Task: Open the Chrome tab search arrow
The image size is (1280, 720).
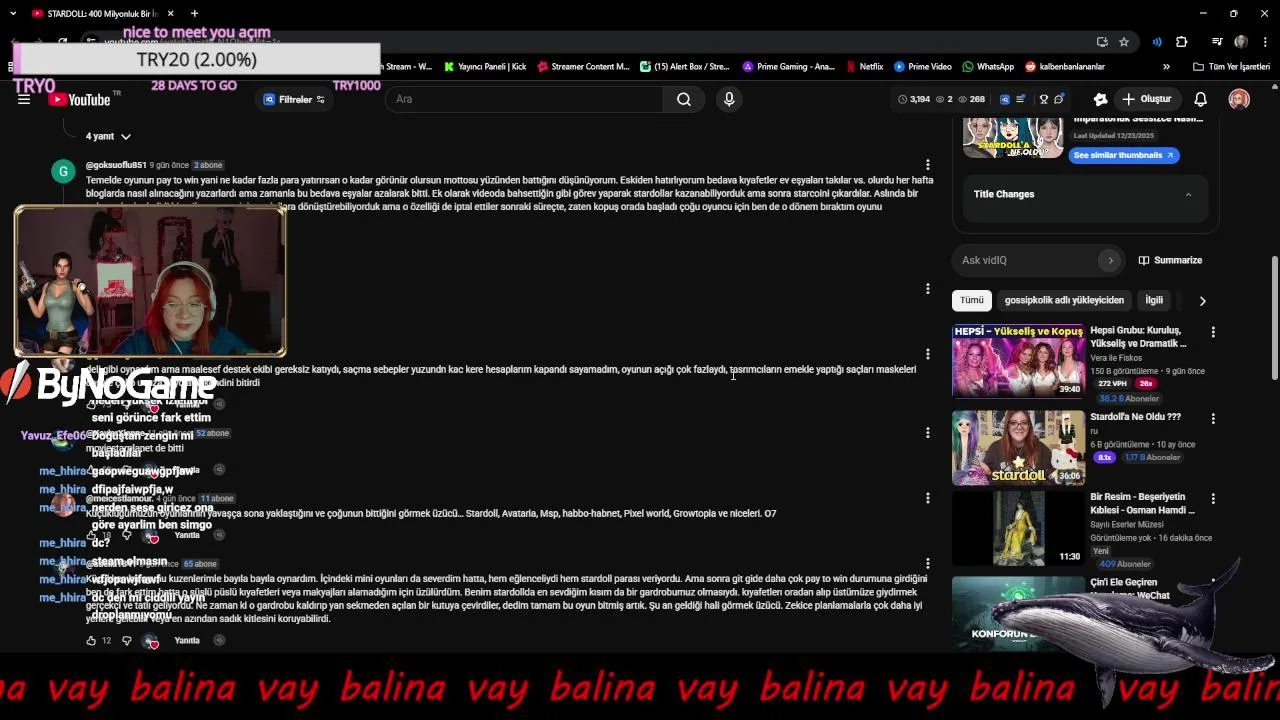Action: [x=12, y=14]
